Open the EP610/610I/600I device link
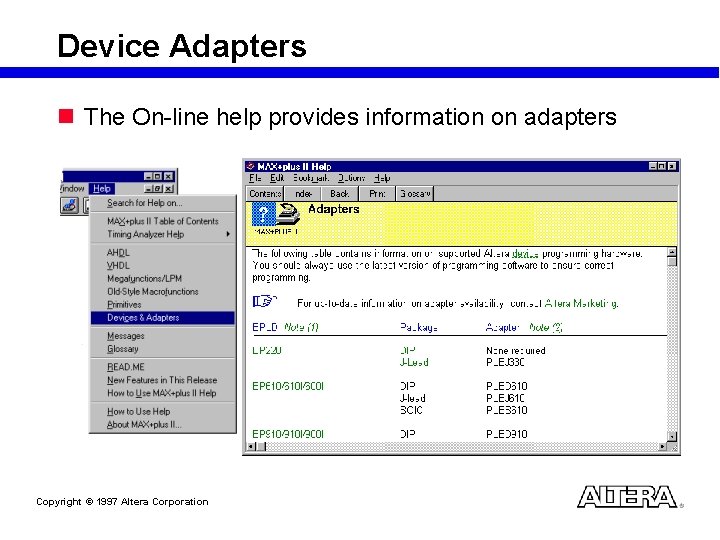720x540 pixels. click(x=288, y=387)
